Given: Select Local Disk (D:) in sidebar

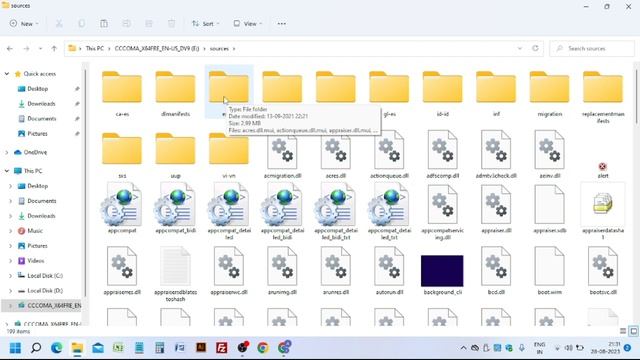Looking at the screenshot, I should (45, 291).
